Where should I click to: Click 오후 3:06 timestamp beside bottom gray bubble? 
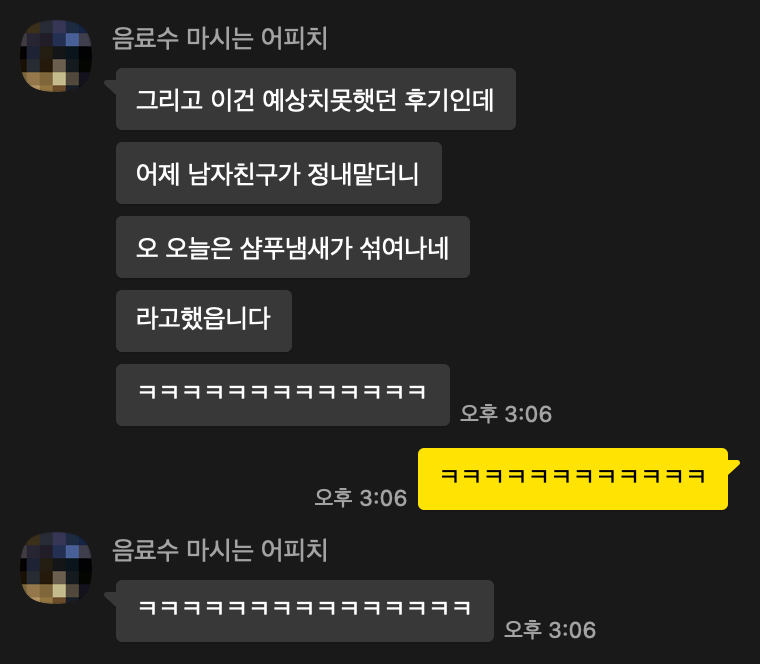point(550,630)
